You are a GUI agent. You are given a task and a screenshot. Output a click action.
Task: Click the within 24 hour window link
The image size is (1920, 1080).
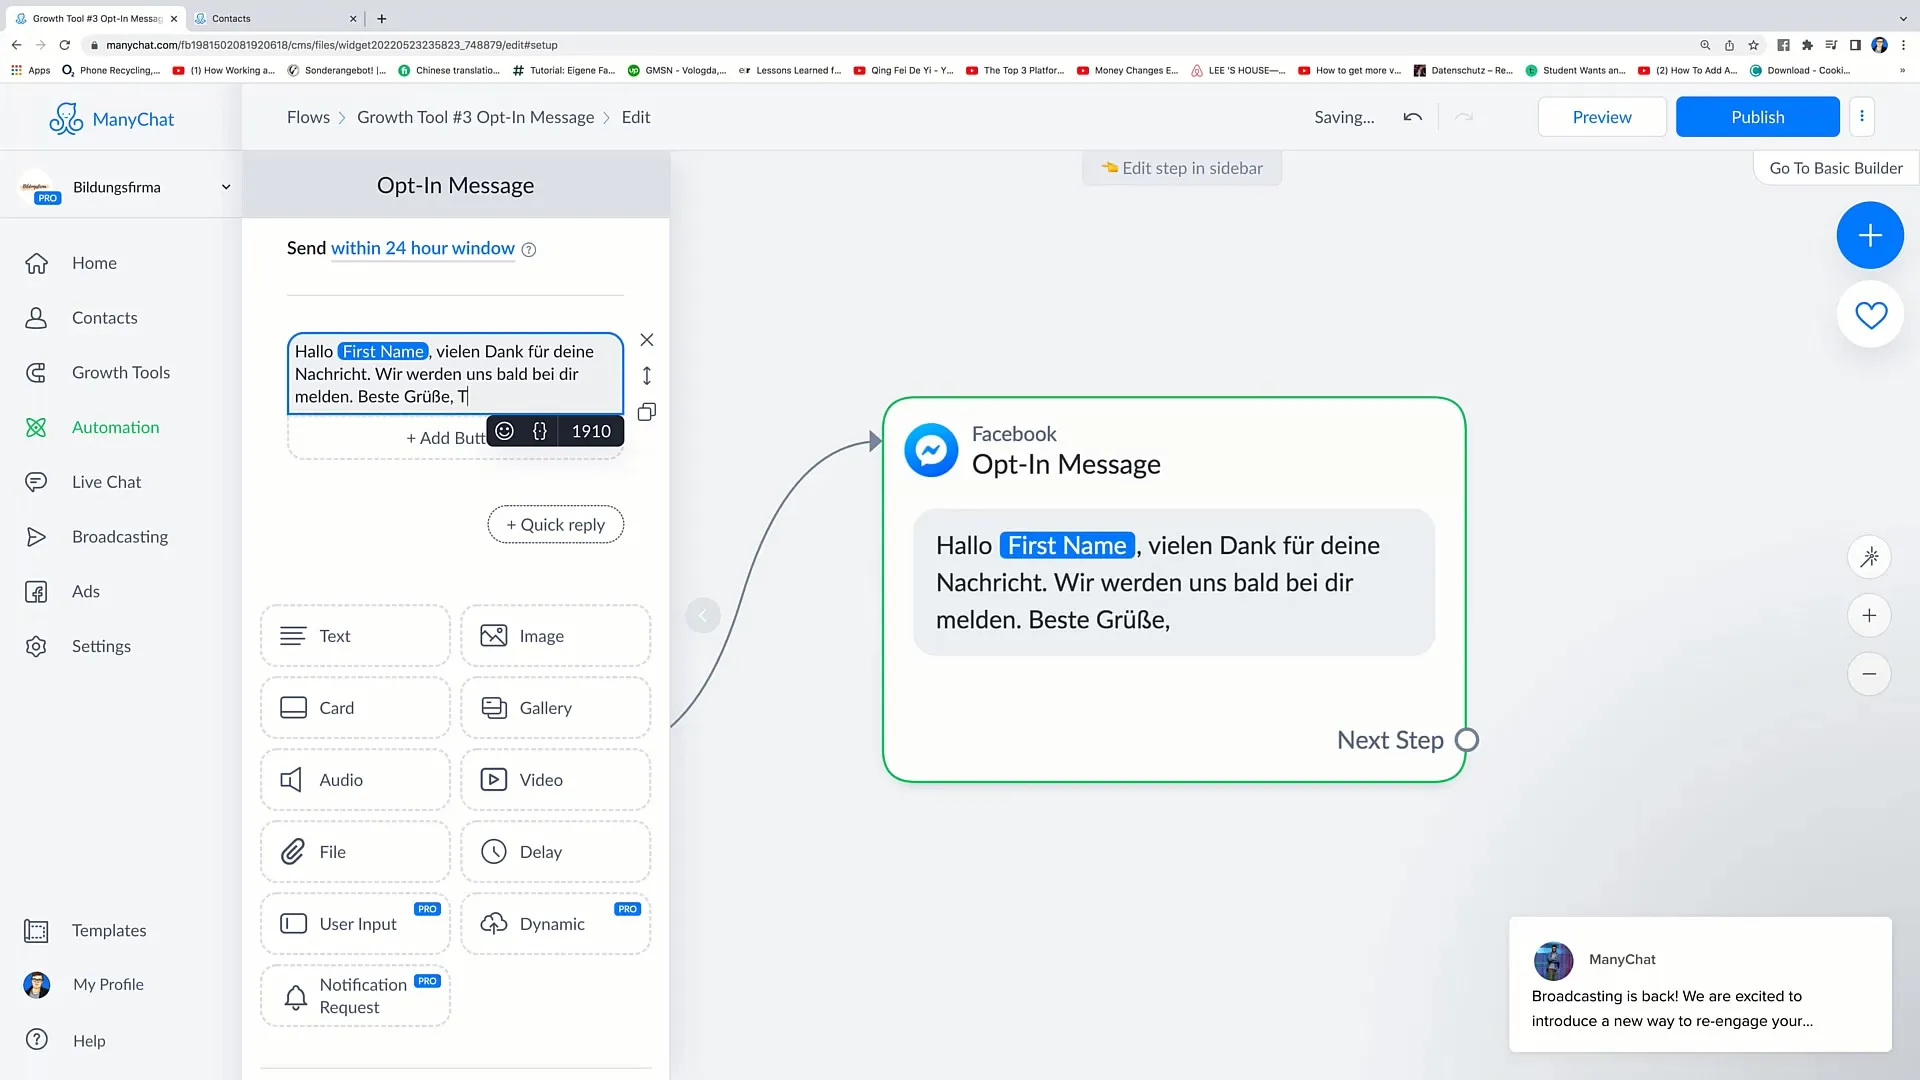coord(421,248)
